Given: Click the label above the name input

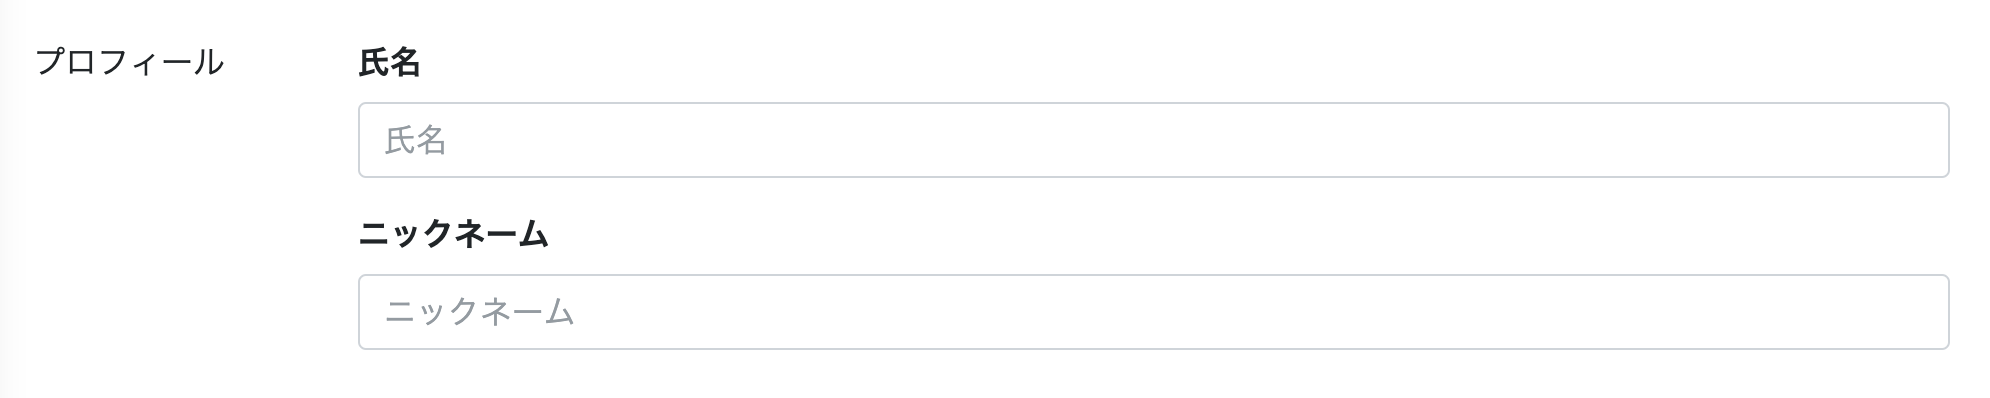Looking at the screenshot, I should click(x=389, y=63).
